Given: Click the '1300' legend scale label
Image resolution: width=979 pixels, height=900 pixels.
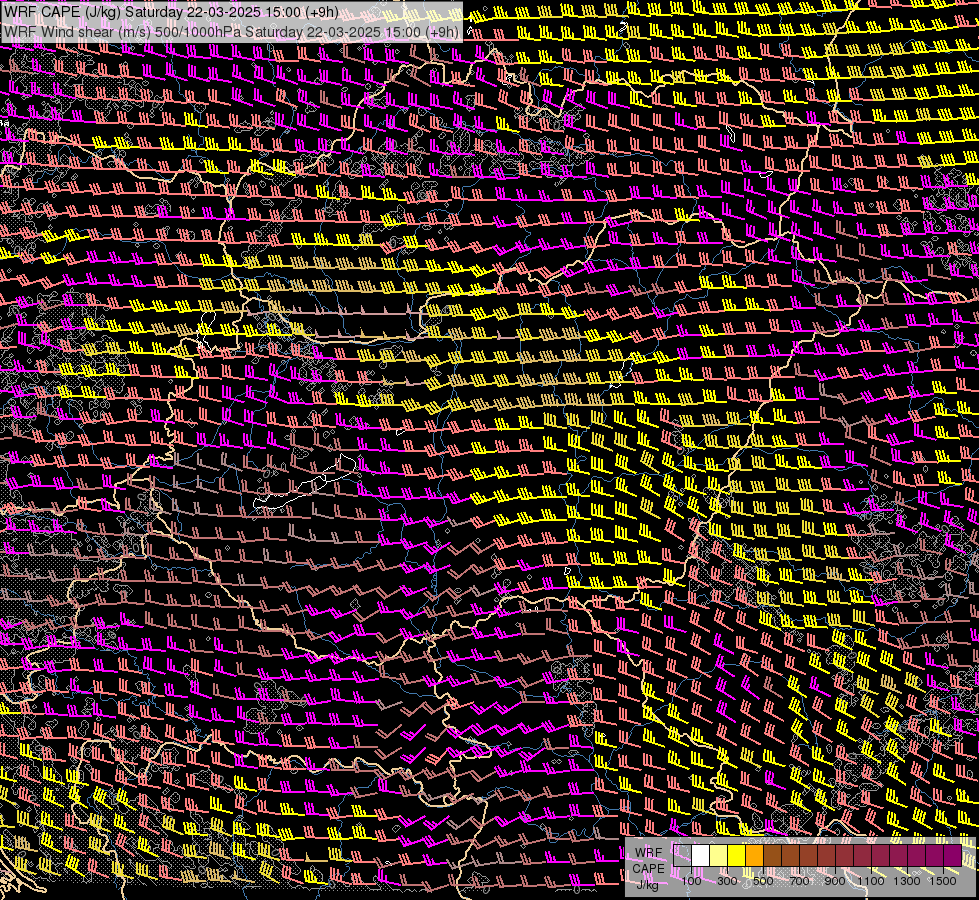Looking at the screenshot, I should click(907, 881).
